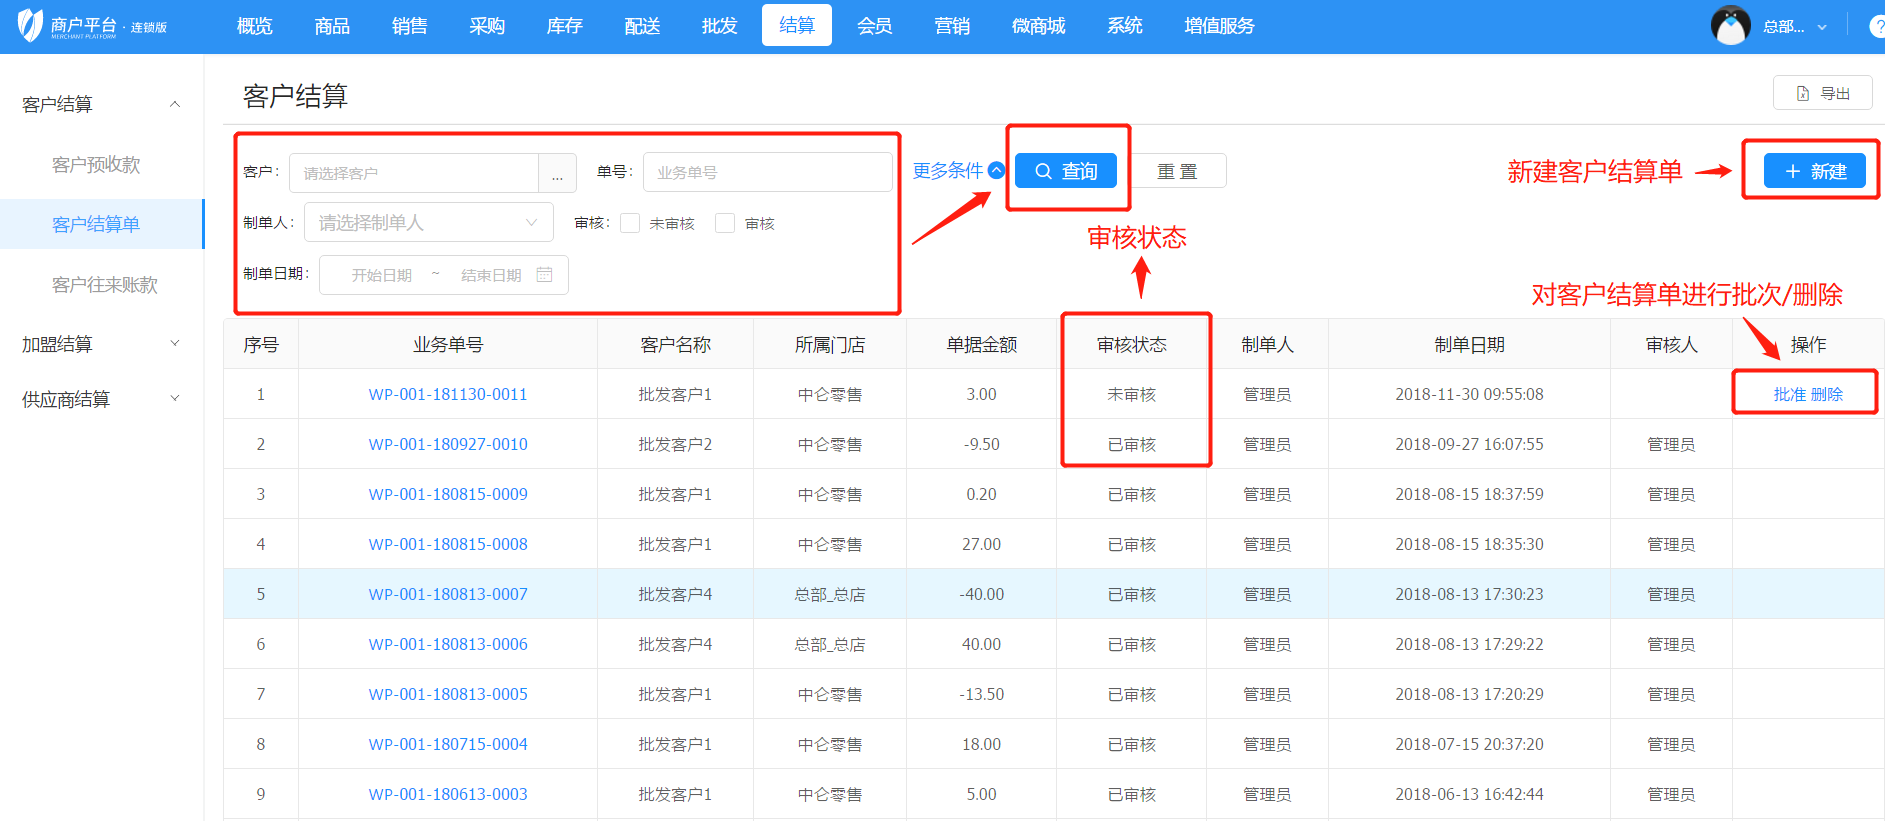Check the 未审核 checkbox
Image resolution: width=1885 pixels, height=821 pixels.
point(630,223)
